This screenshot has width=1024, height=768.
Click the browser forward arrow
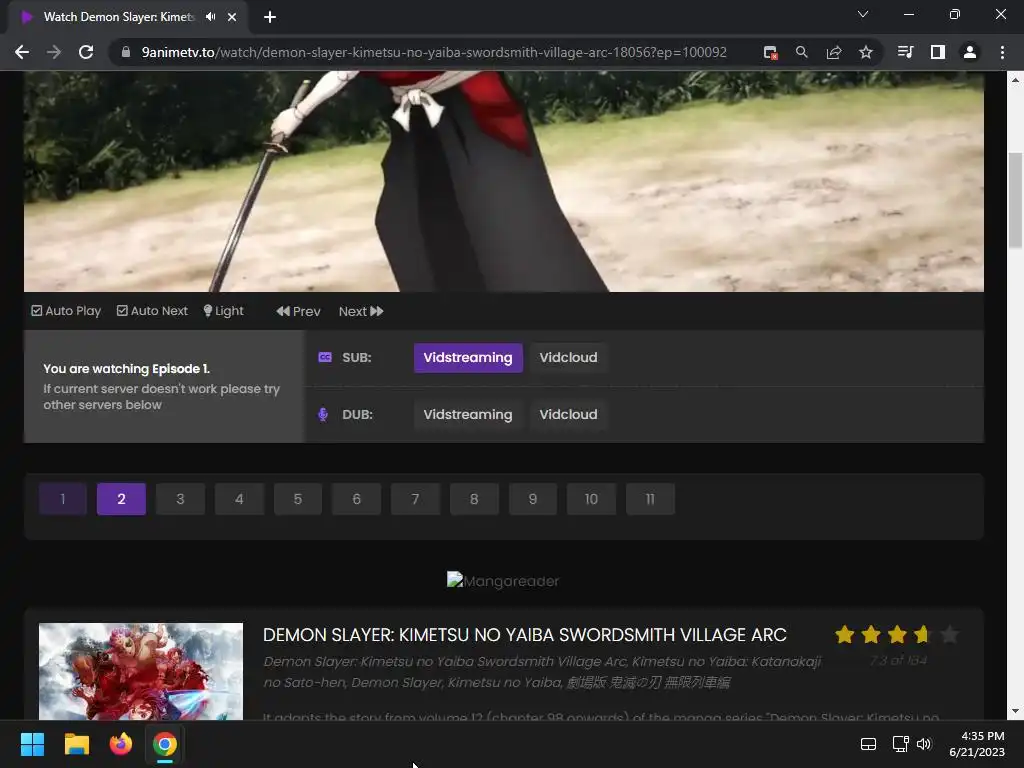(54, 52)
